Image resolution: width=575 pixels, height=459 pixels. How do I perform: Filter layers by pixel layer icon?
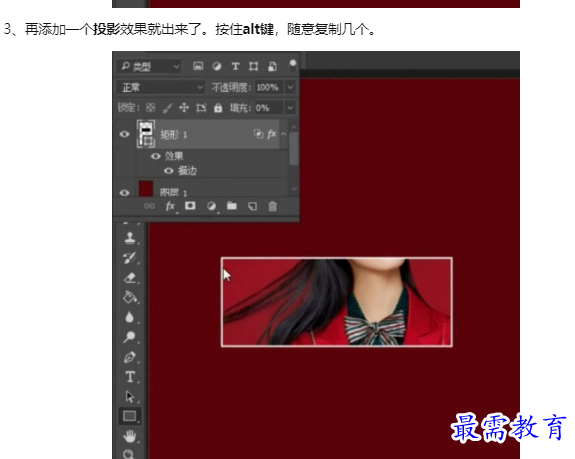coord(198,66)
